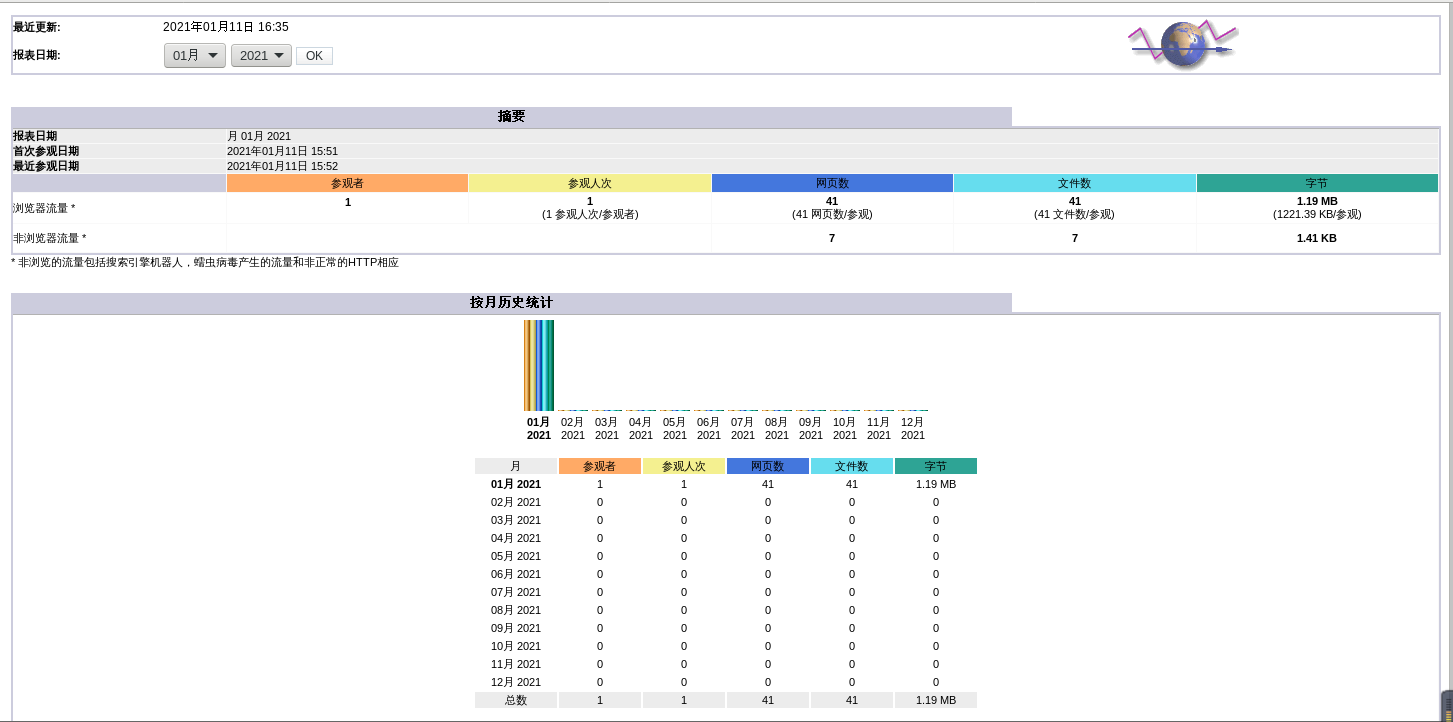Image resolution: width=1453 pixels, height=722 pixels.
Task: Click the timestamp 2021年01月11日 16:35
Action: (226, 27)
